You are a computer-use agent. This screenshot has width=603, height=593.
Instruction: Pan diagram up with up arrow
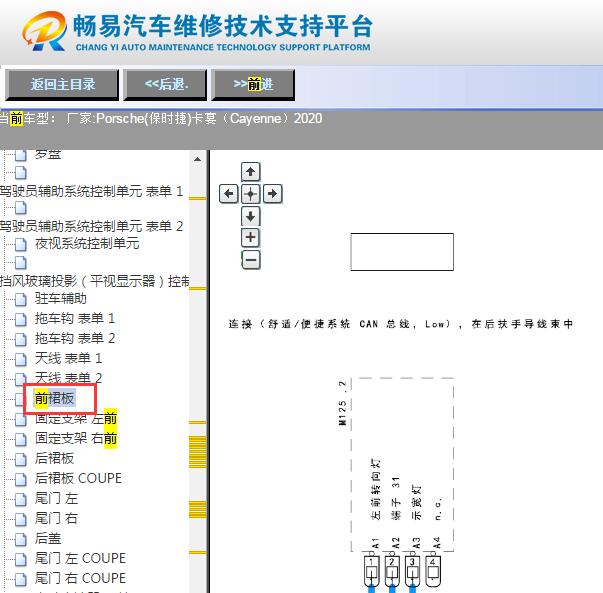[250, 172]
